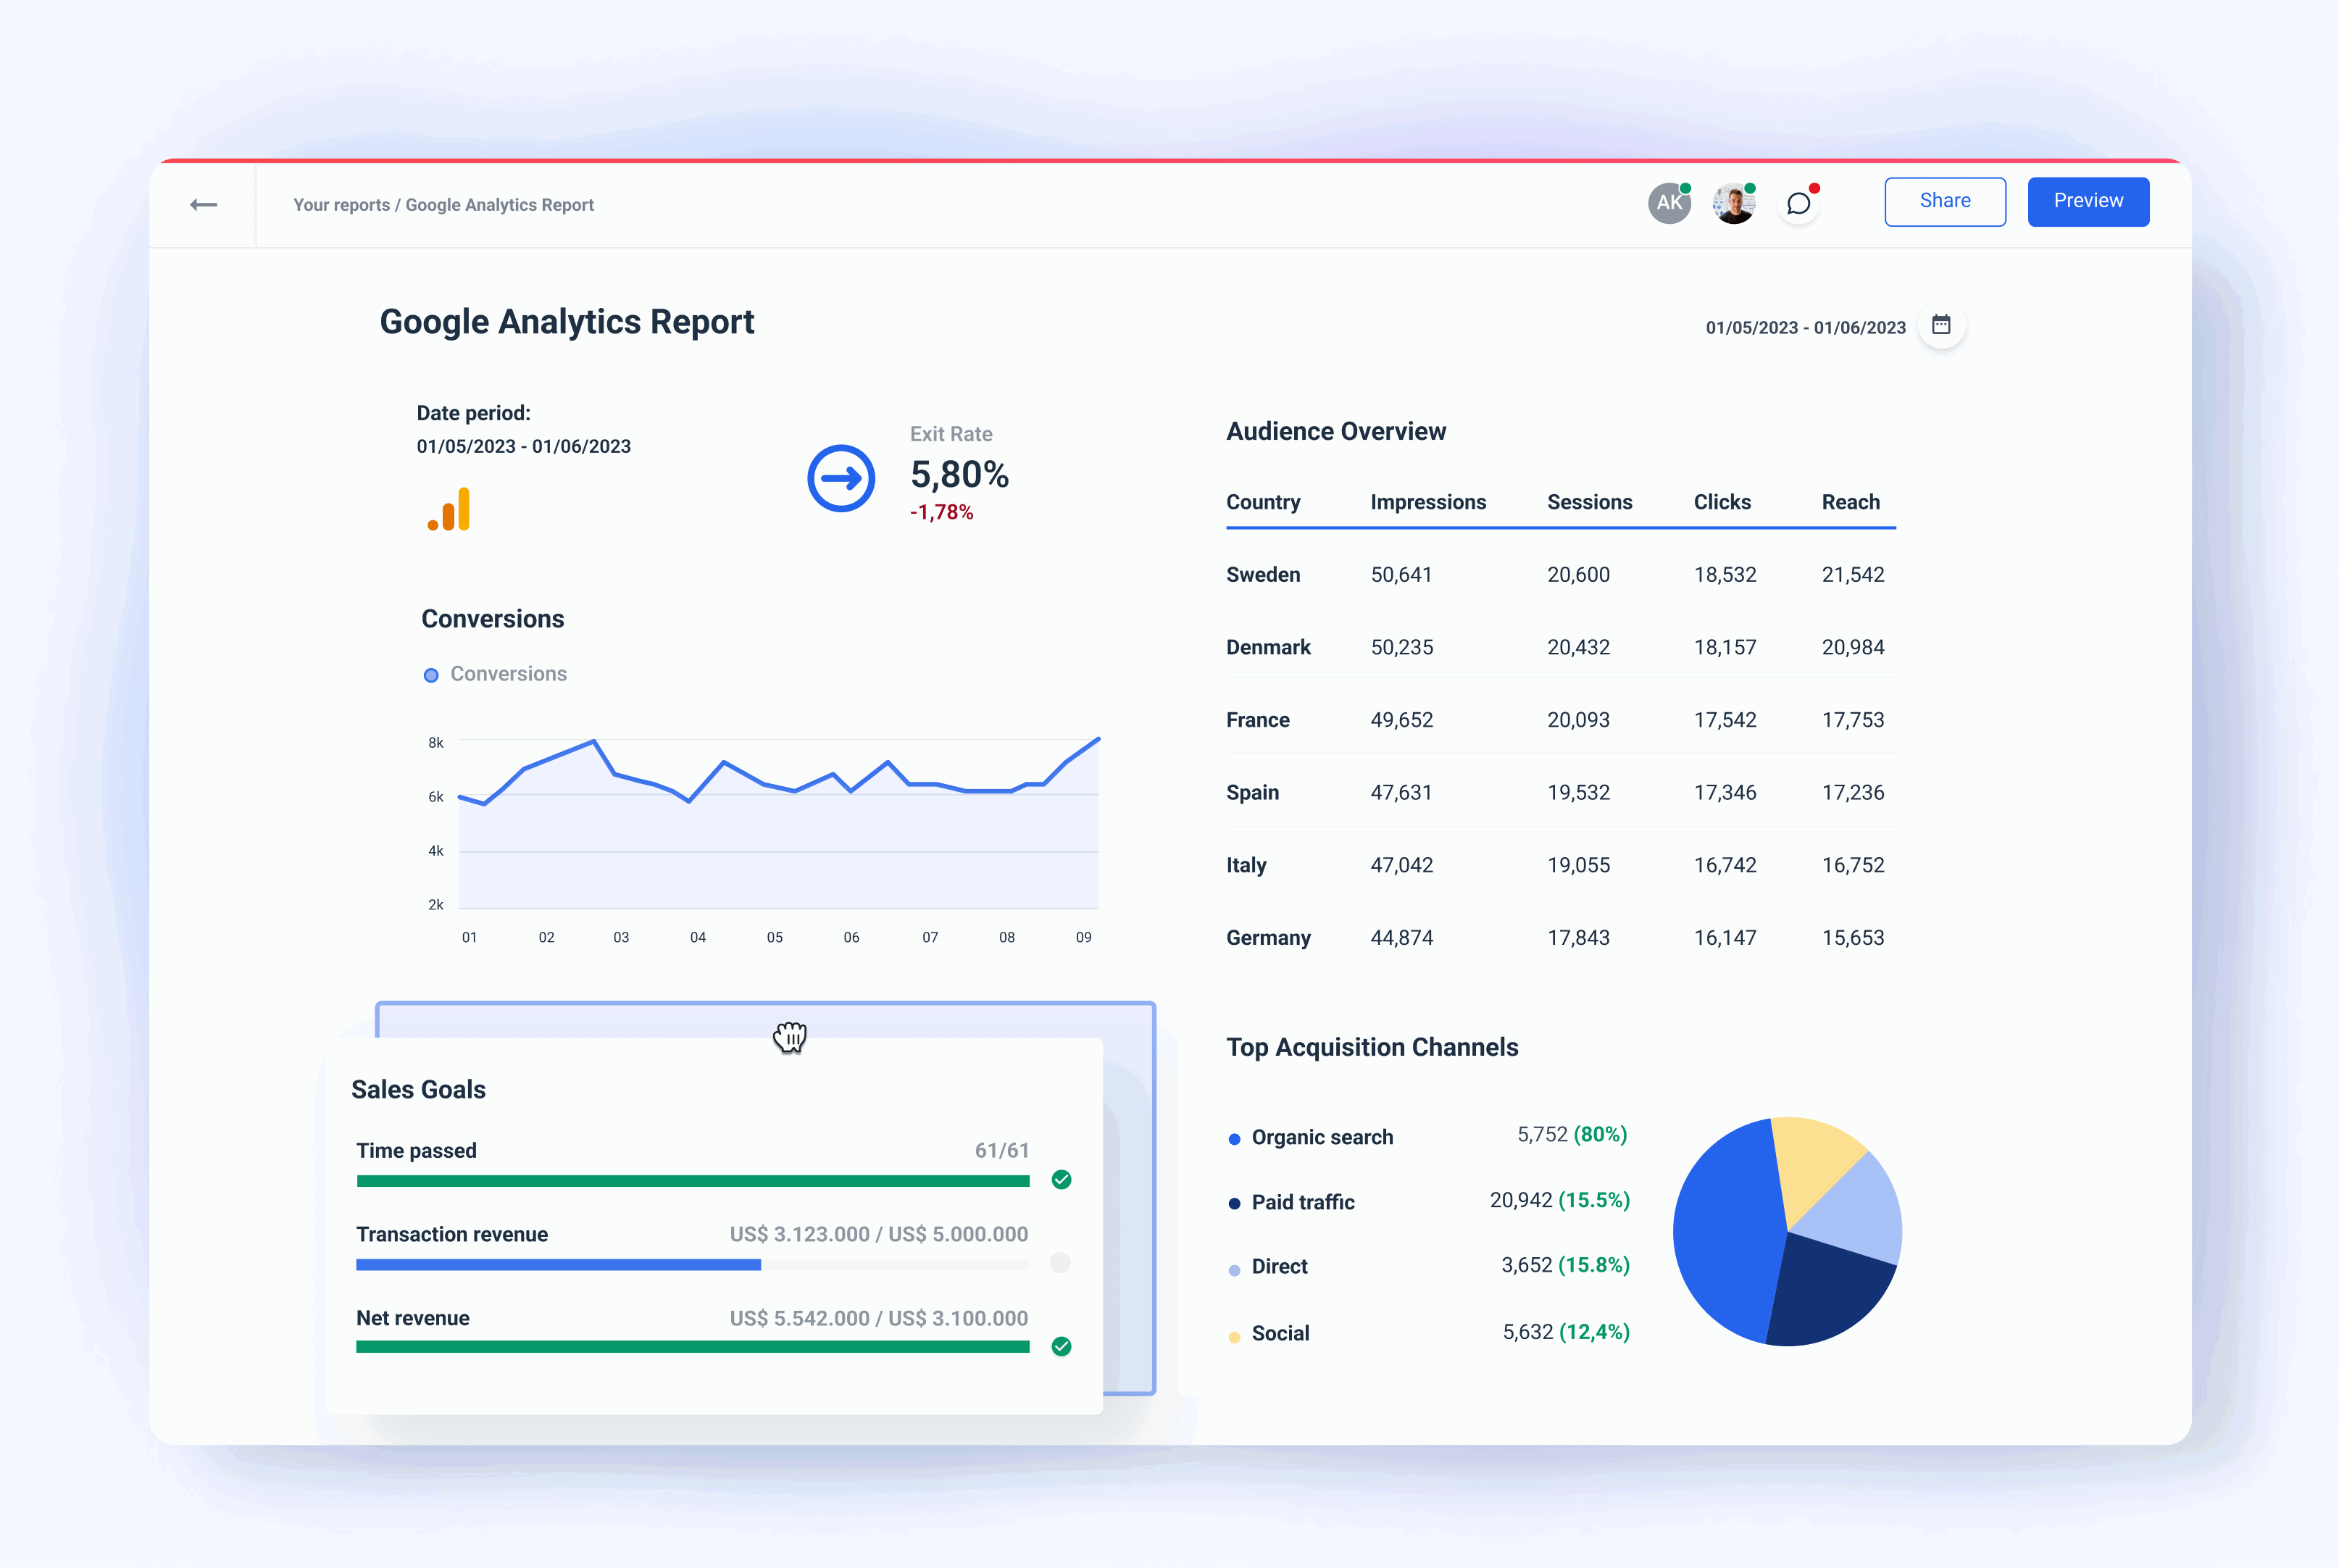Click the Preview button
The width and height of the screenshot is (2339, 1568).
tap(2088, 201)
